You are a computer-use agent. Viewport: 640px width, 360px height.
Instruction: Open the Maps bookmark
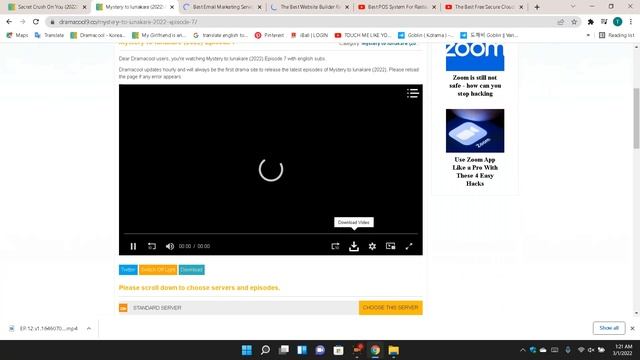(x=18, y=36)
